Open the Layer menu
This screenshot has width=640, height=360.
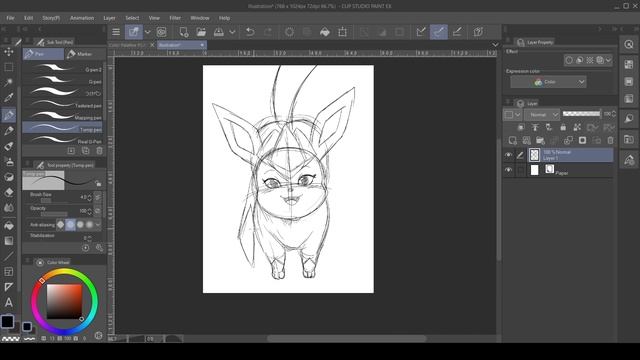click(109, 18)
